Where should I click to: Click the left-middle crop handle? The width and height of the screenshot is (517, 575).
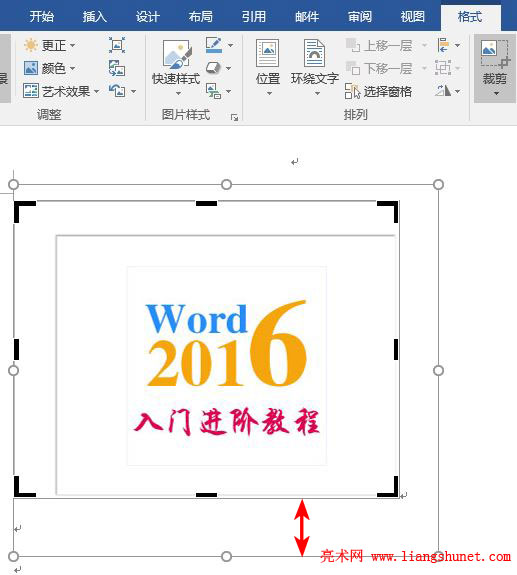pos(16,349)
